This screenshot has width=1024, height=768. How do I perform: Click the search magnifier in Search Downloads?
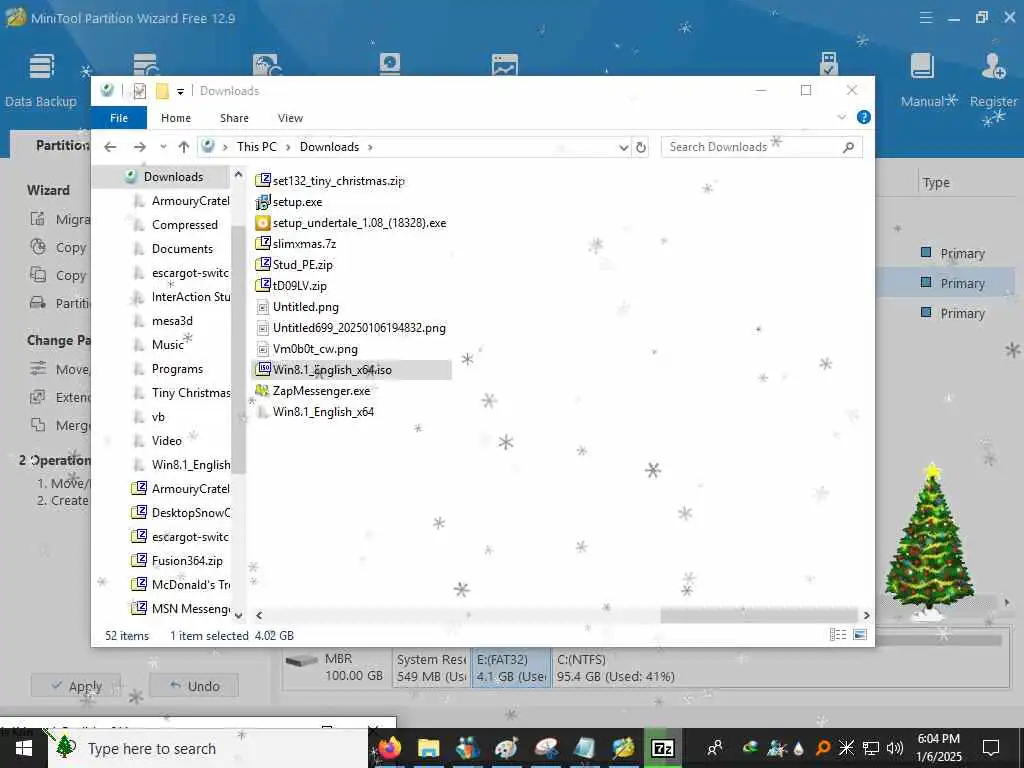point(848,148)
